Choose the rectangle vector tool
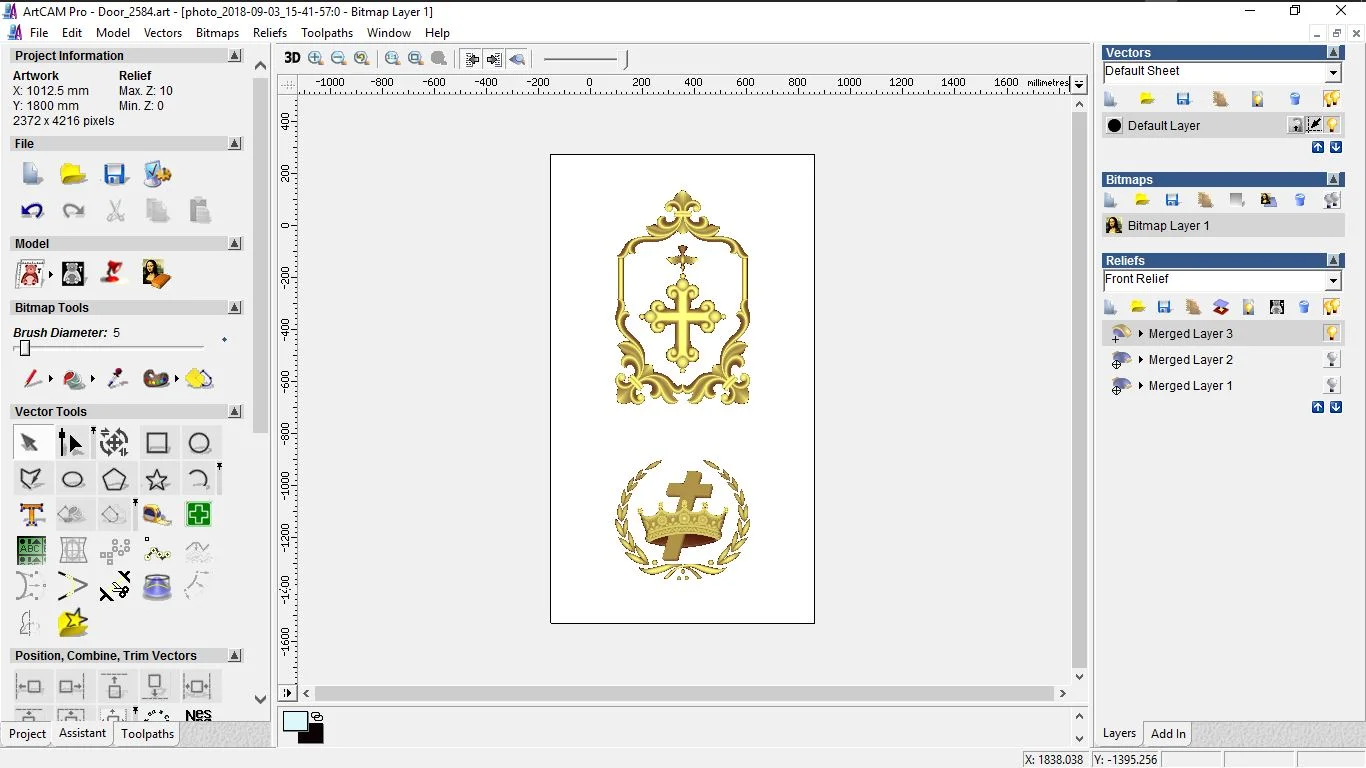The width and height of the screenshot is (1366, 768). (157, 443)
